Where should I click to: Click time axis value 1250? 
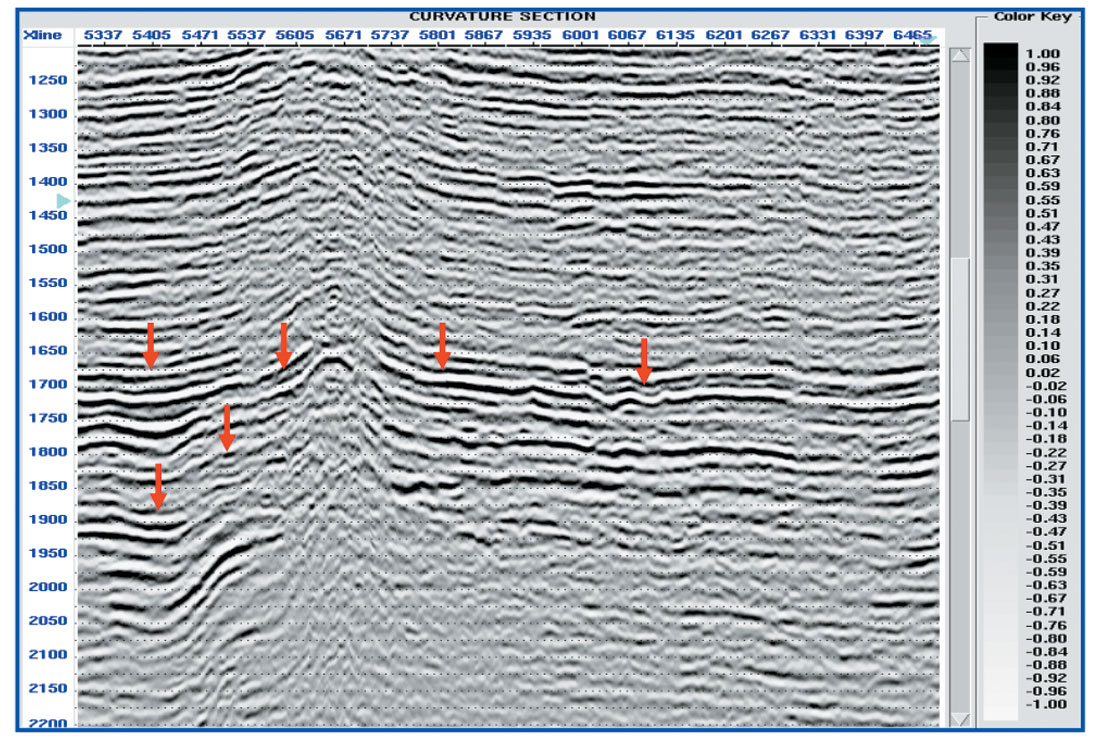click(x=48, y=80)
